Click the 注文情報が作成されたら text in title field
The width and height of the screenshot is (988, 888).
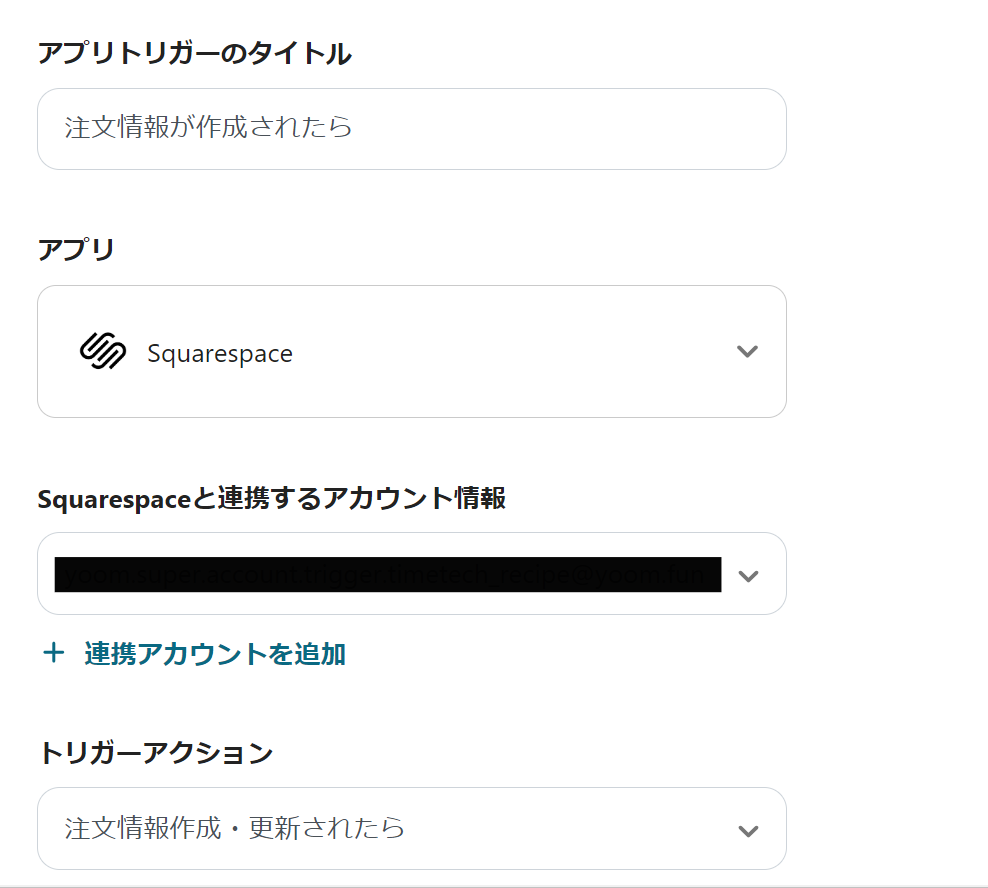tap(208, 128)
